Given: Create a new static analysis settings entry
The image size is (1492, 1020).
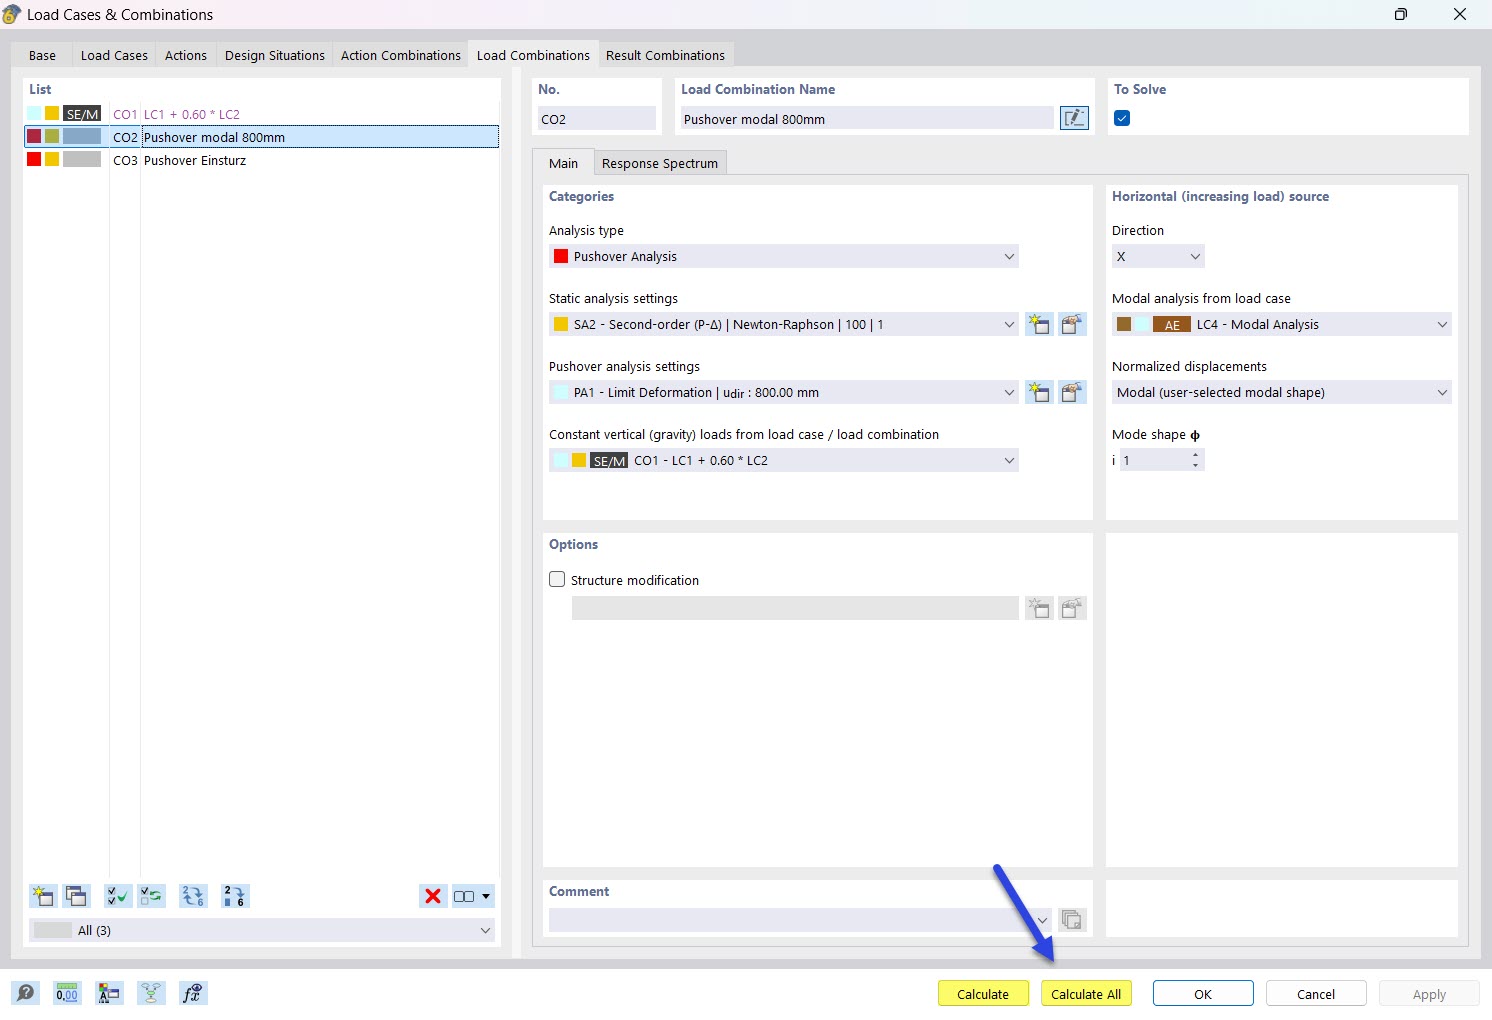Looking at the screenshot, I should [x=1039, y=324].
